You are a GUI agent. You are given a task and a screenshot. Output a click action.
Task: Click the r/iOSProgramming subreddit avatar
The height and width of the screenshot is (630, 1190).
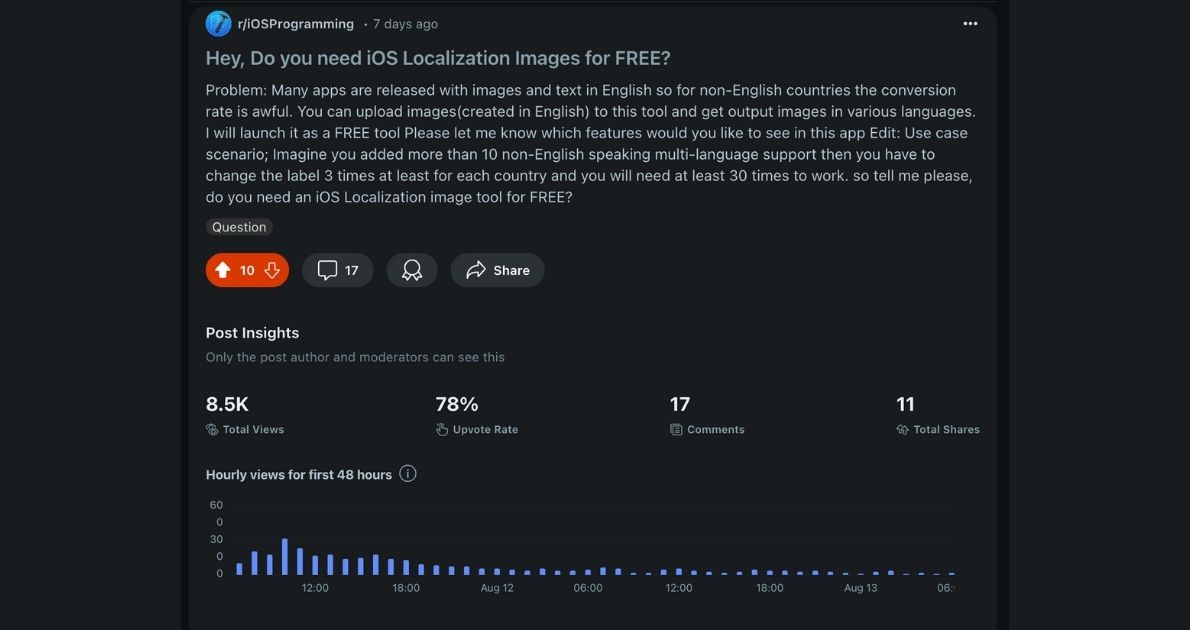[216, 23]
